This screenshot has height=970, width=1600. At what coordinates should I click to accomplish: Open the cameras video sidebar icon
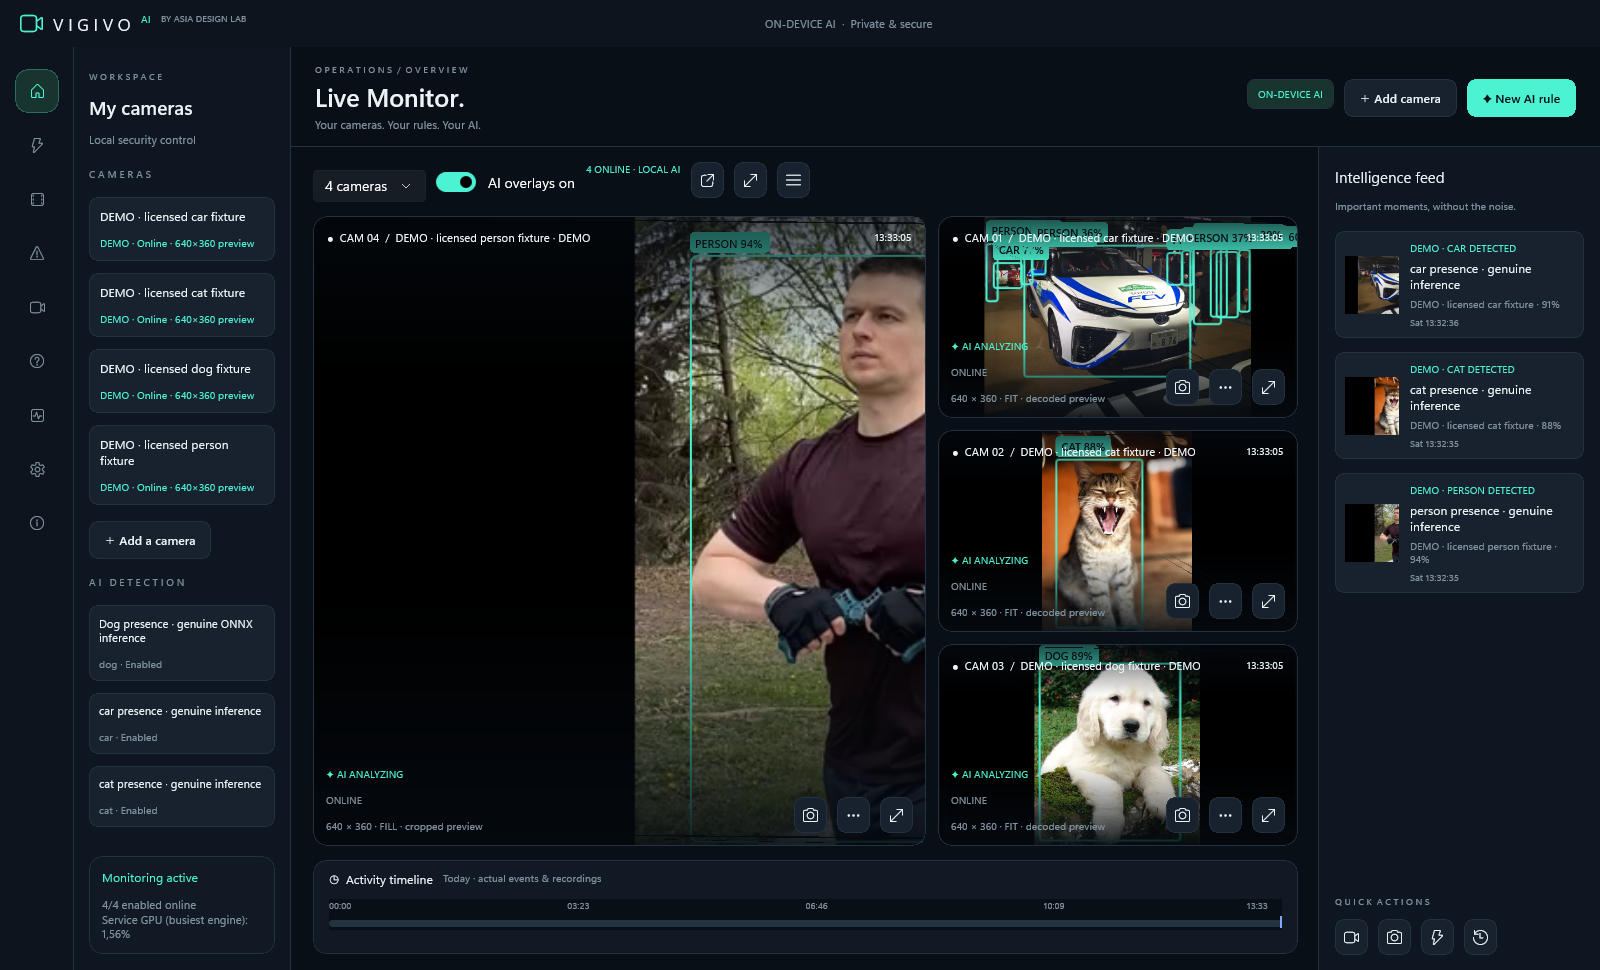coord(37,307)
